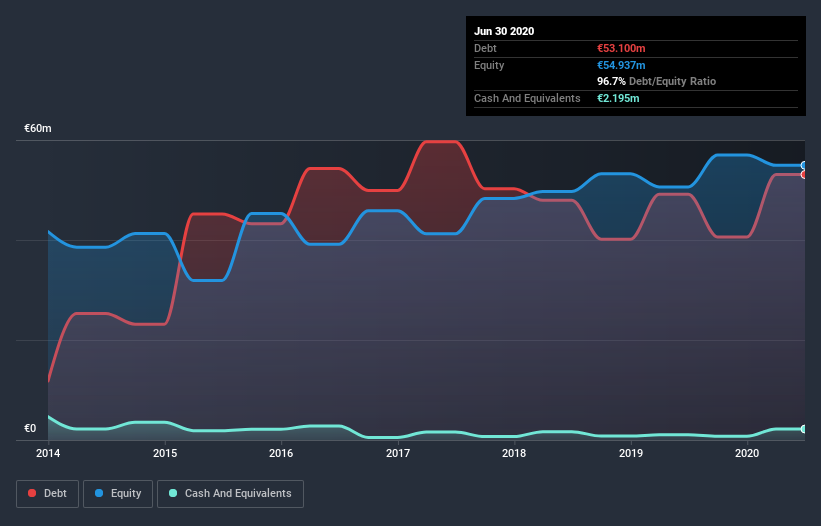Screen dimensions: 821x526
Task: Click the teal Cash legend dot
Action: pos(173,493)
